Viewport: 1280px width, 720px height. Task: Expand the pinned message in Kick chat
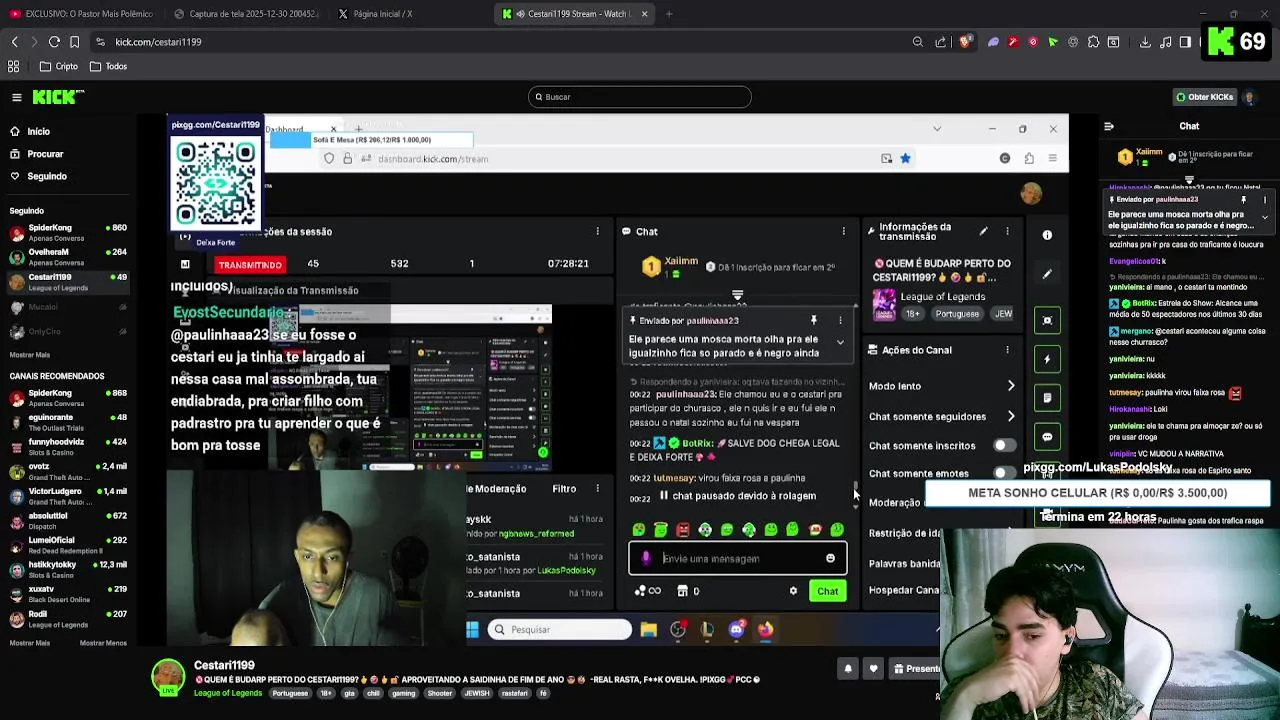tap(1265, 217)
